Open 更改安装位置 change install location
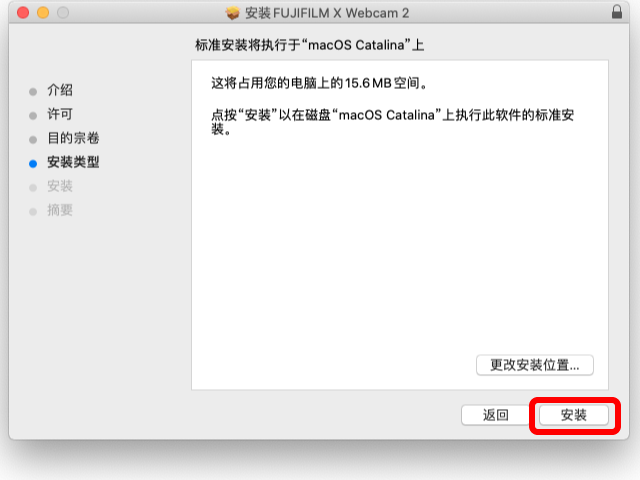The image size is (640, 480). pos(535,365)
